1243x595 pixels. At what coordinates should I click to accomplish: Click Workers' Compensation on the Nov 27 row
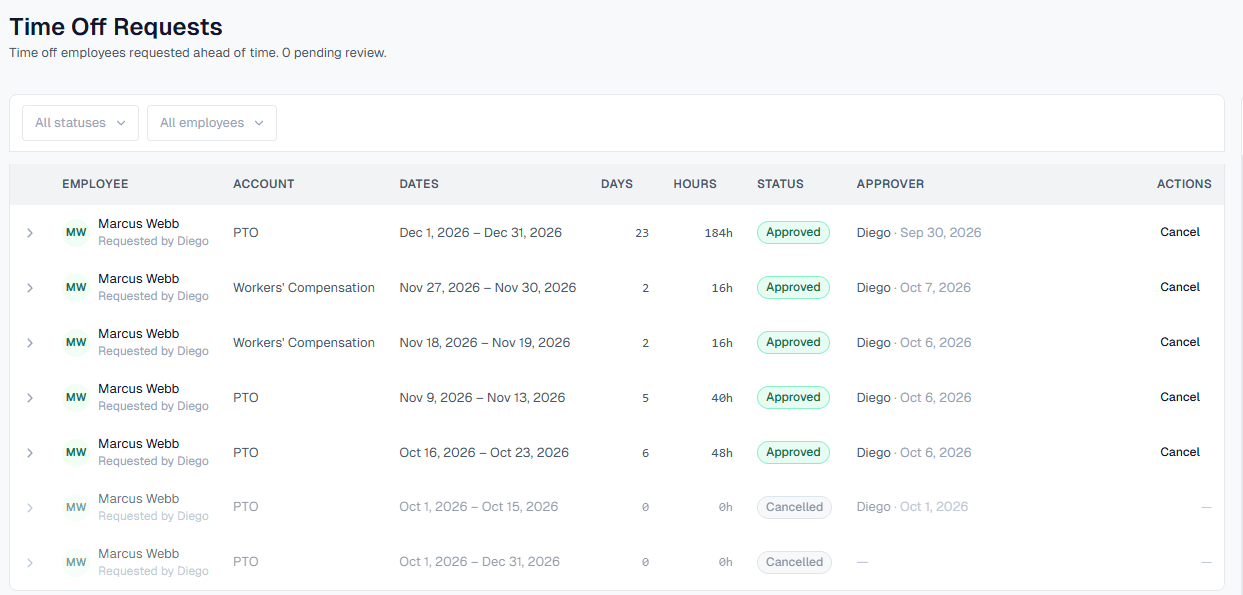(304, 288)
